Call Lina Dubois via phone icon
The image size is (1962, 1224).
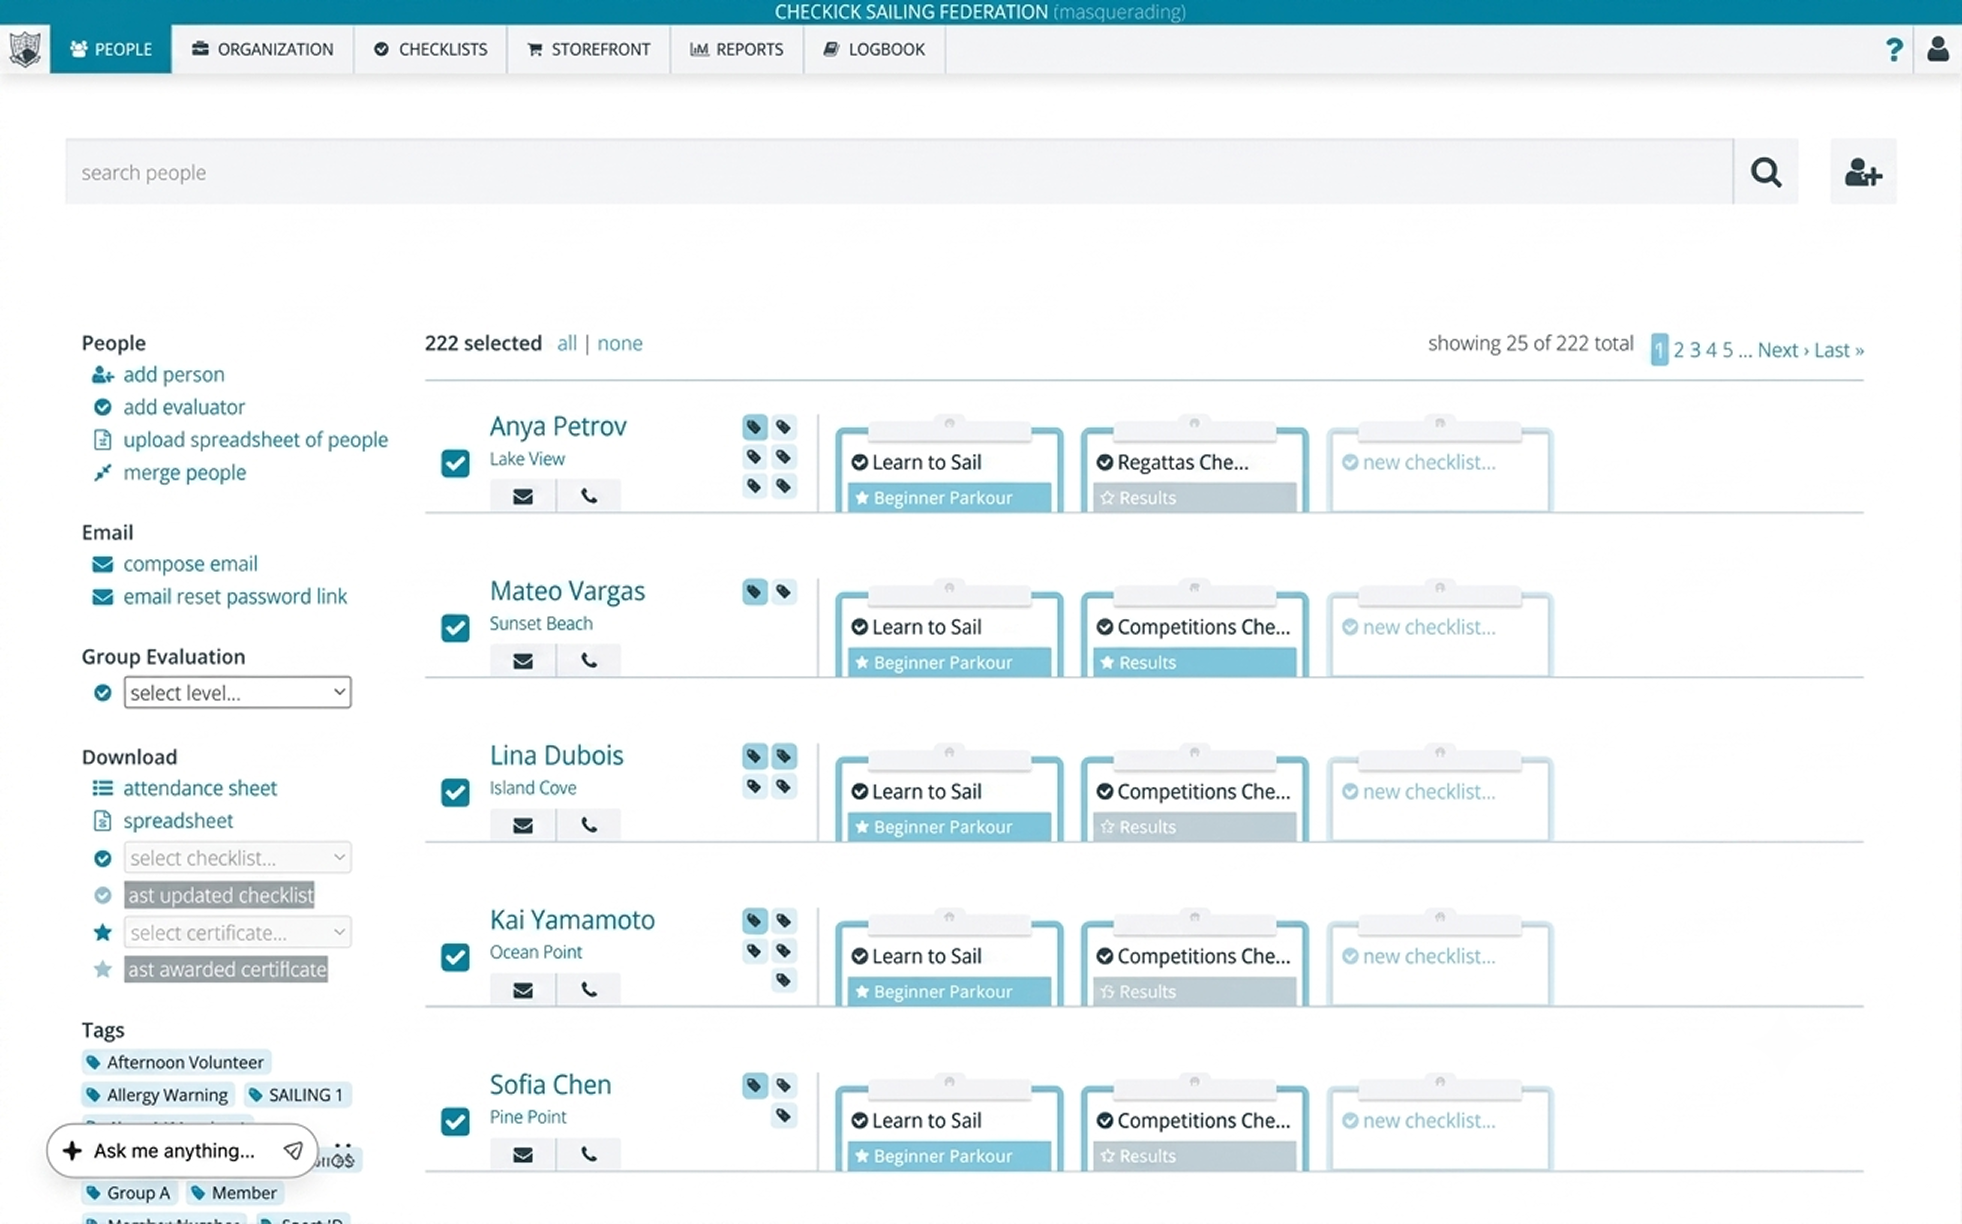point(588,825)
